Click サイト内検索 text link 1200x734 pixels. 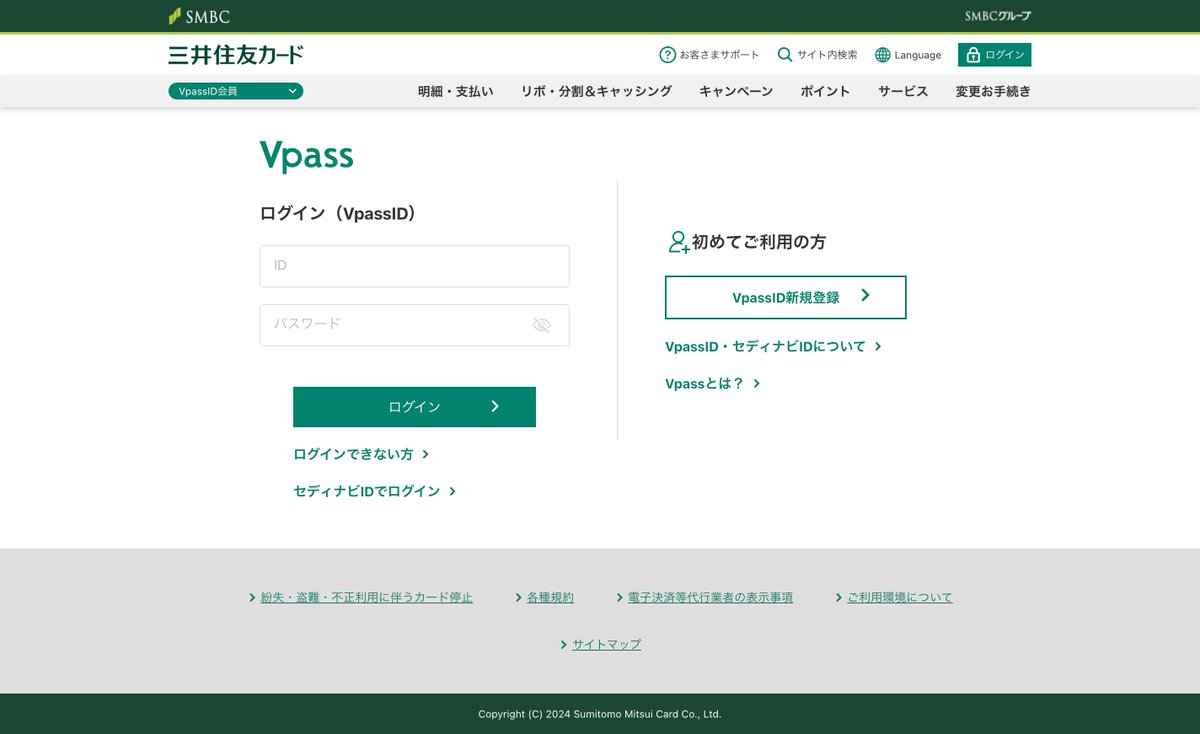coord(827,55)
